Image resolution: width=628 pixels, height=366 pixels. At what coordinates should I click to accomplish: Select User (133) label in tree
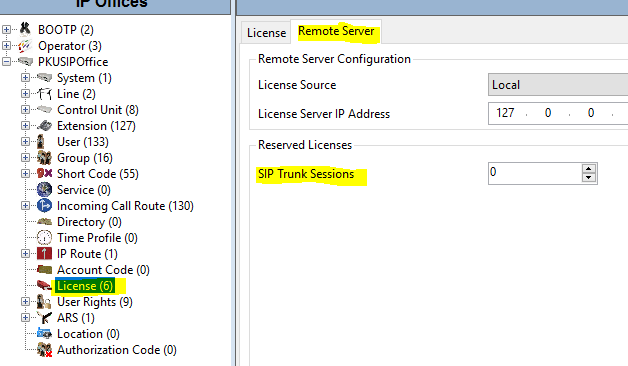point(83,142)
